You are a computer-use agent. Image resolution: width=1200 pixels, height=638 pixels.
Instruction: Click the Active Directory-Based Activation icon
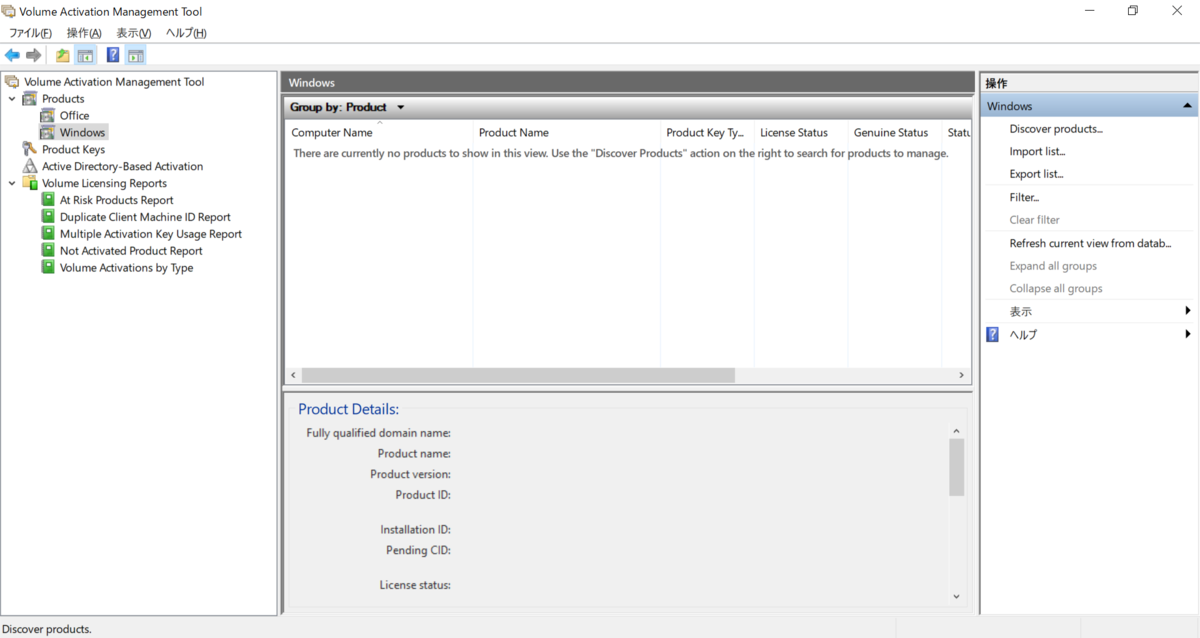(x=30, y=166)
